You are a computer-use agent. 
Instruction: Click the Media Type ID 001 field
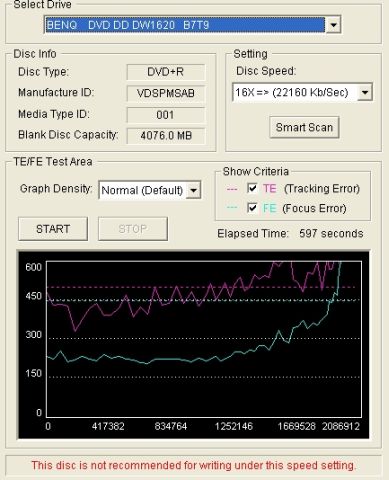pyautogui.click(x=166, y=115)
